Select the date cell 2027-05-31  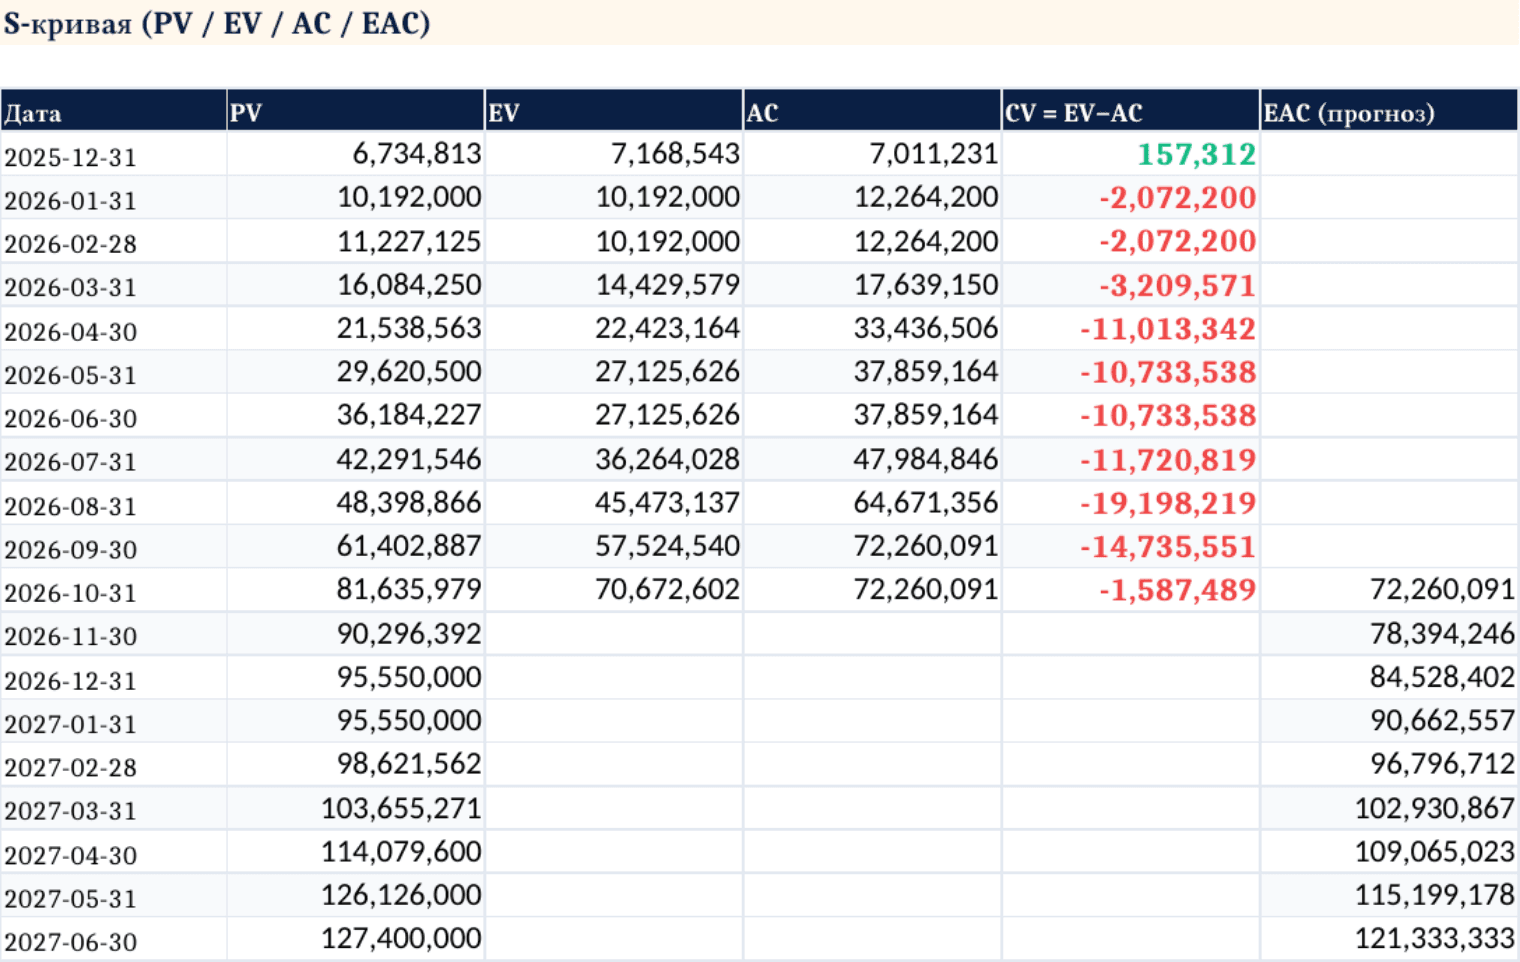pyautogui.click(x=70, y=899)
